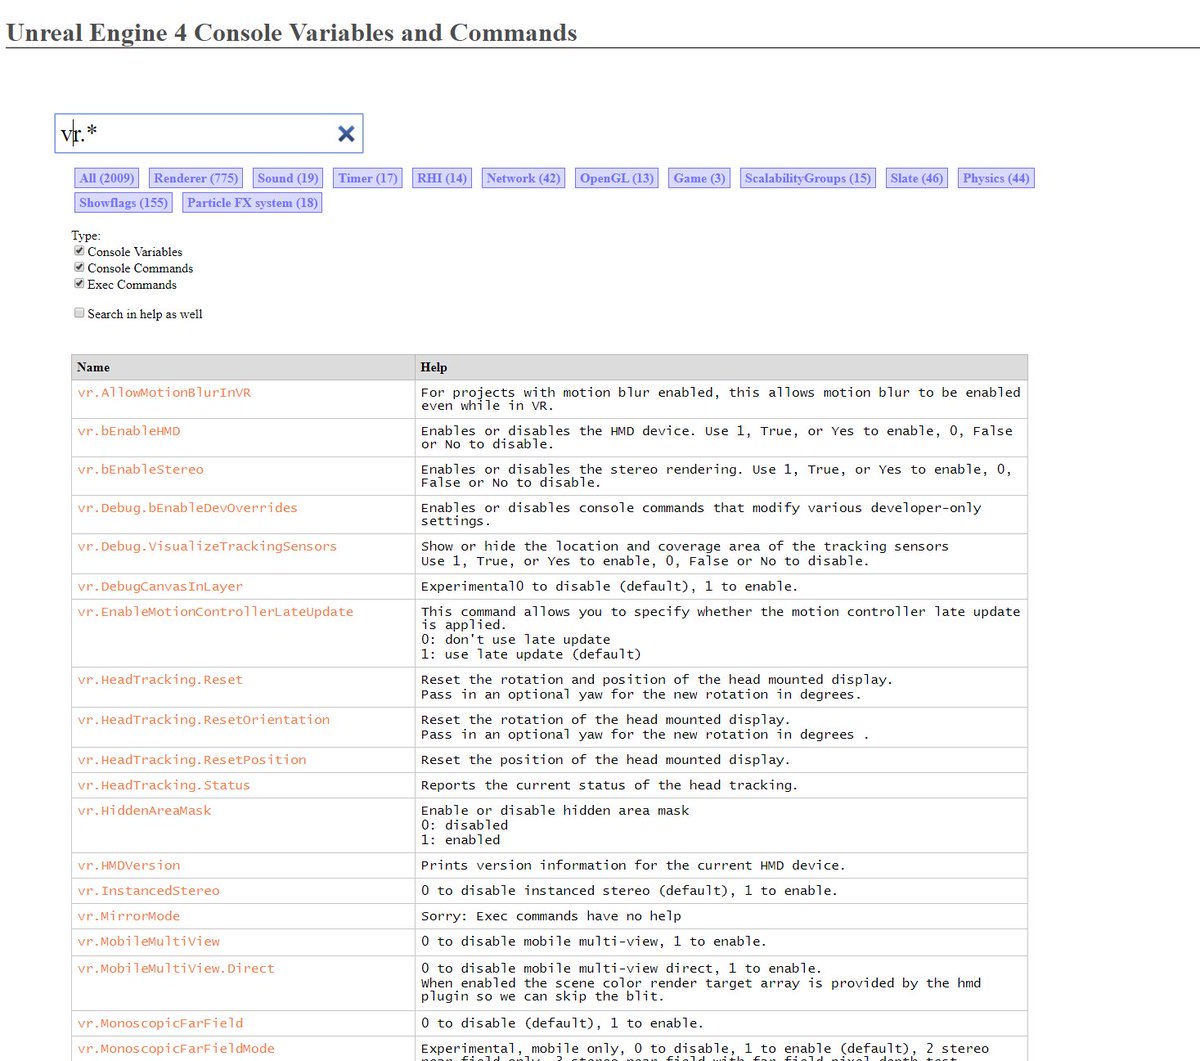This screenshot has width=1200, height=1061.
Task: Filter by Timer (17)
Action: coord(368,178)
